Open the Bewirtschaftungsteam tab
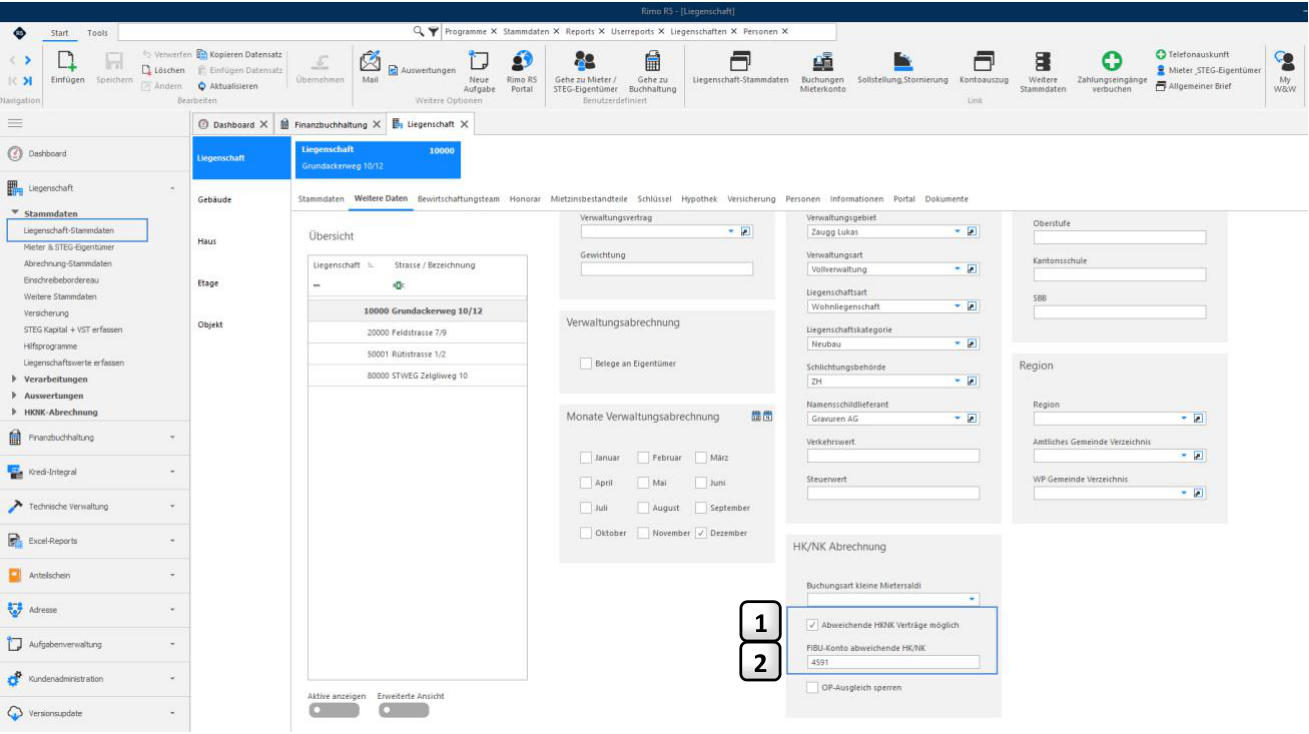The height and width of the screenshot is (734, 1309). (x=458, y=199)
